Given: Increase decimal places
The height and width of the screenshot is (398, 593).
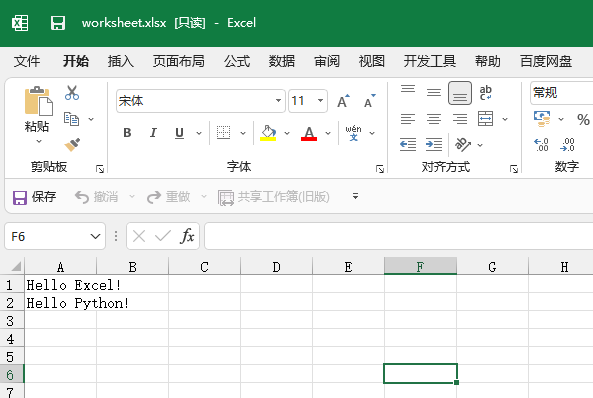Looking at the screenshot, I should click(x=541, y=145).
